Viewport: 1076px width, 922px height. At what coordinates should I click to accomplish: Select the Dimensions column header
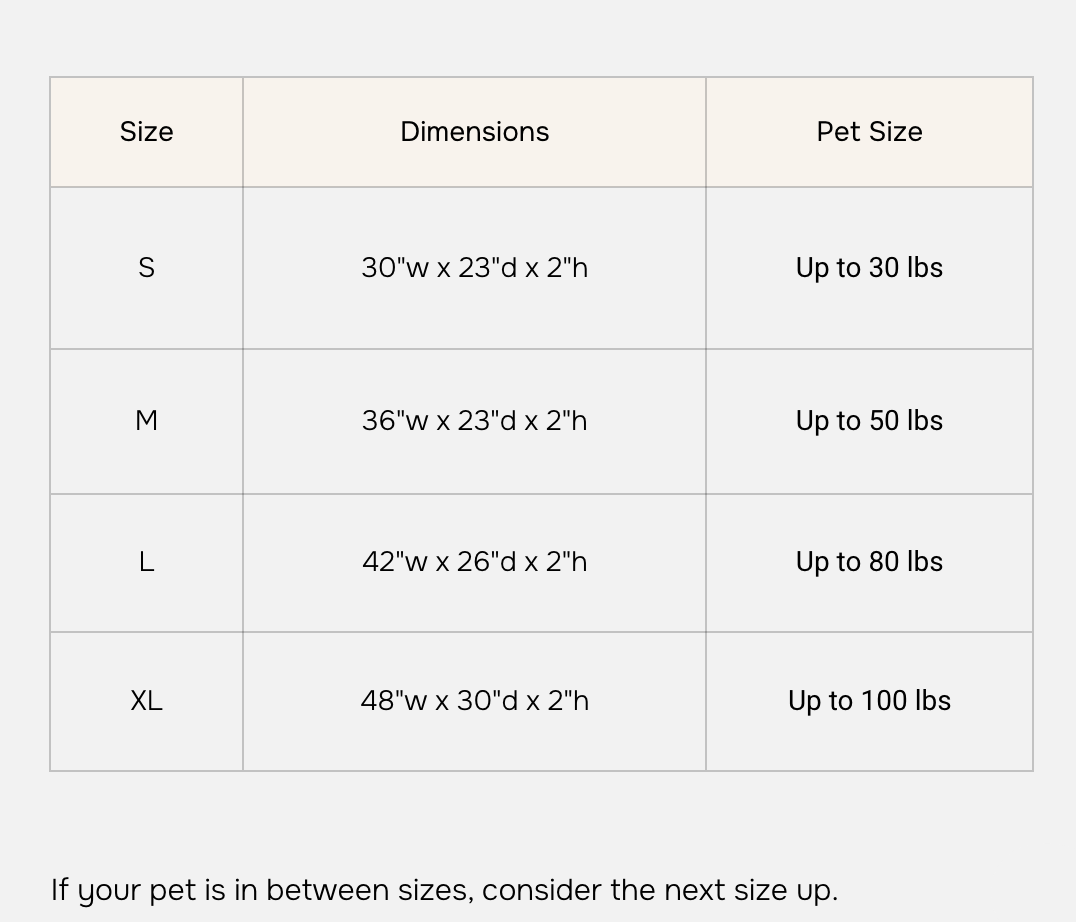coord(474,132)
